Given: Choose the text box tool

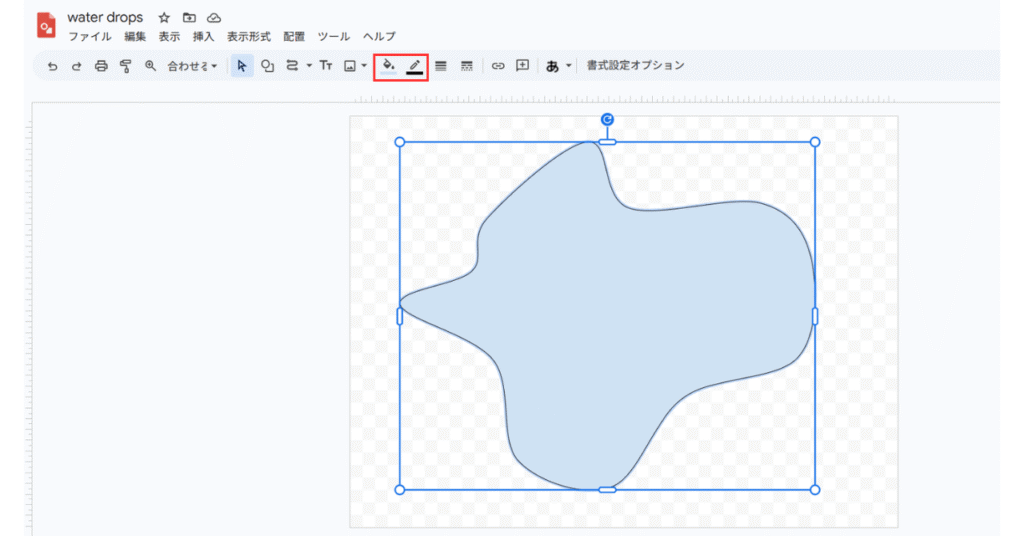Looking at the screenshot, I should click(x=325, y=66).
